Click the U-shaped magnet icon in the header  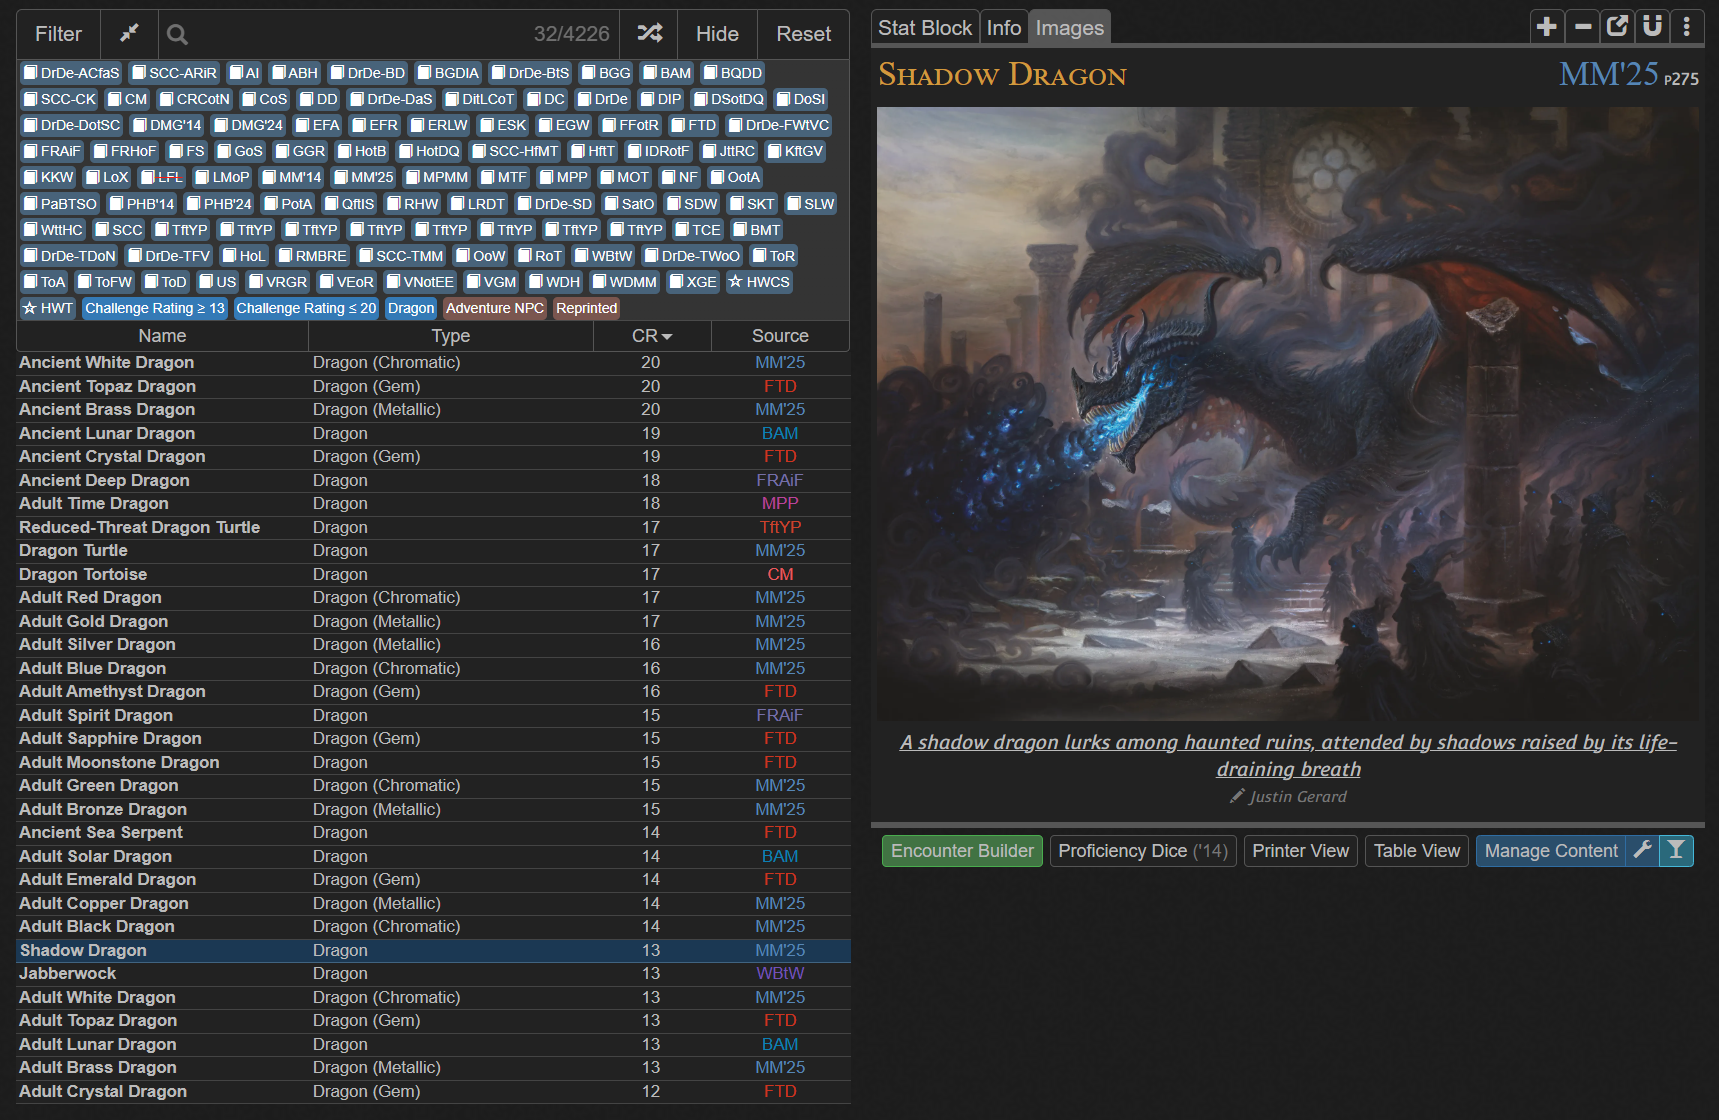click(x=1652, y=27)
